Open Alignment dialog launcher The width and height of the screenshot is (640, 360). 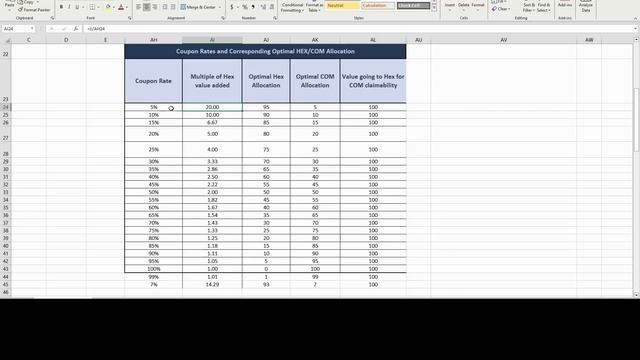point(223,18)
